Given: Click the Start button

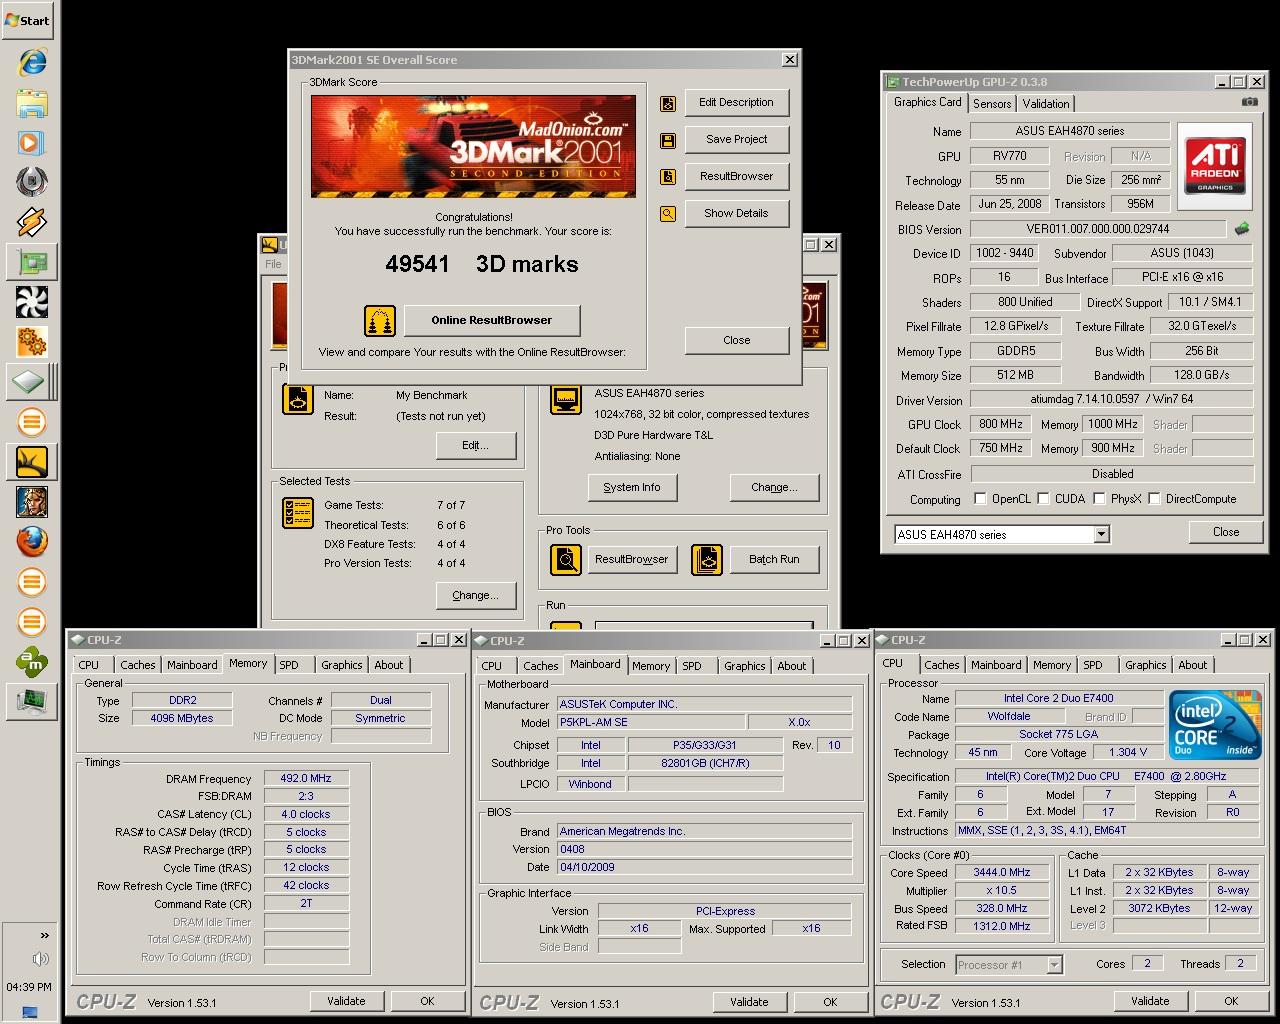Looking at the screenshot, I should 27,20.
